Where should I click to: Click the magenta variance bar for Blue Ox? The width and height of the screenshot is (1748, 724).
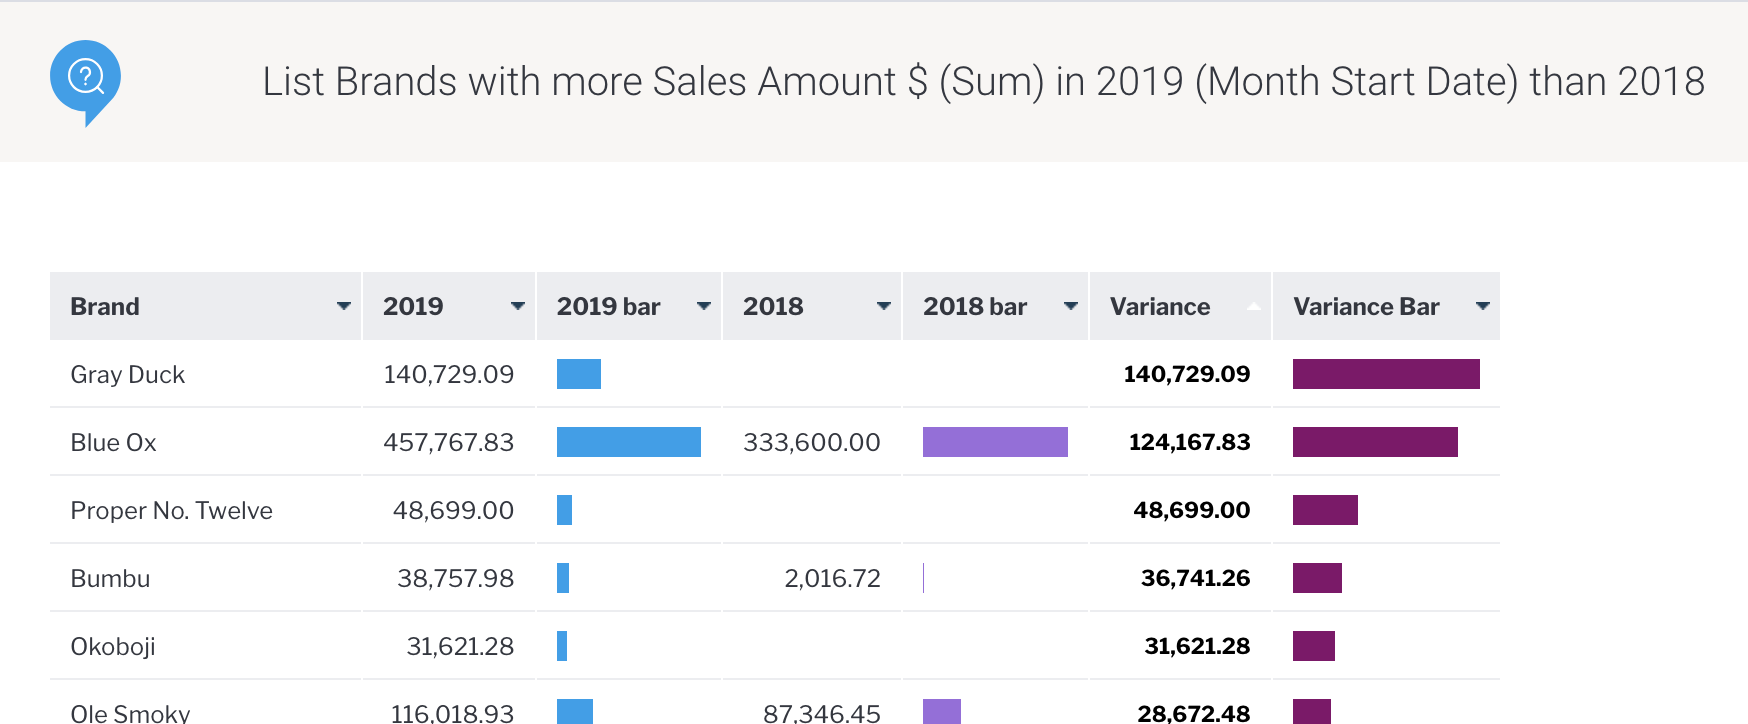click(1375, 442)
